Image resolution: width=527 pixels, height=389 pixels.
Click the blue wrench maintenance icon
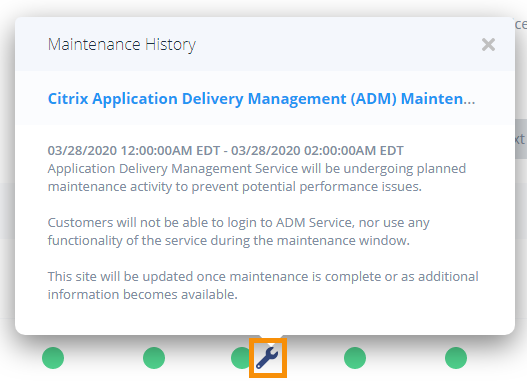pyautogui.click(x=268, y=358)
